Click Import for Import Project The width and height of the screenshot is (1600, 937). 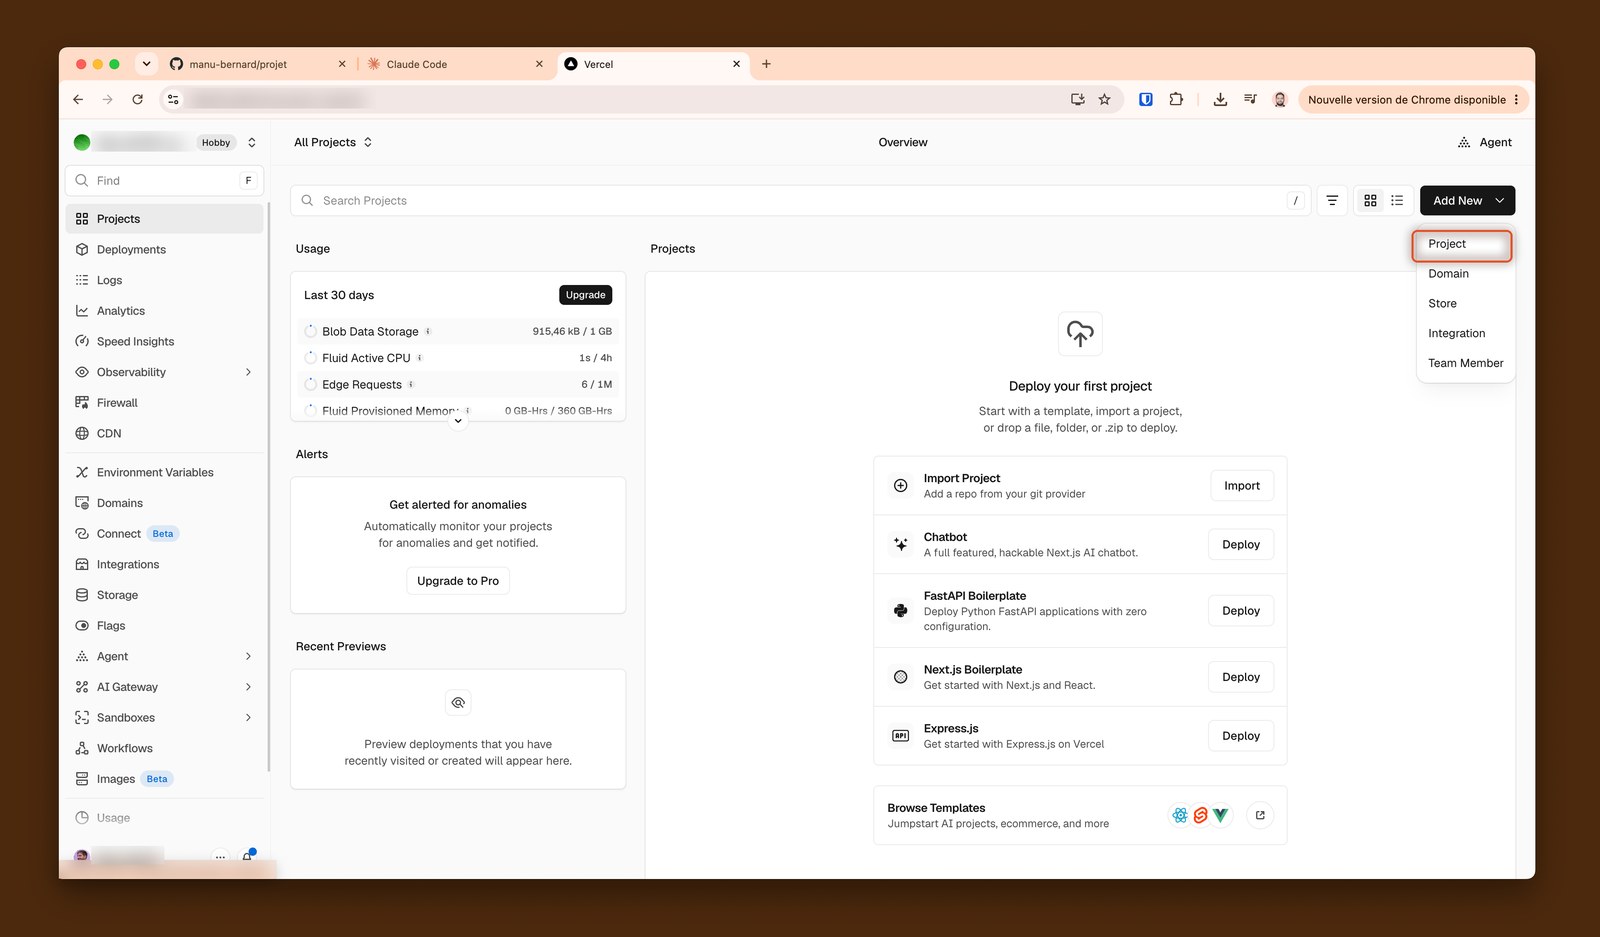click(1242, 486)
